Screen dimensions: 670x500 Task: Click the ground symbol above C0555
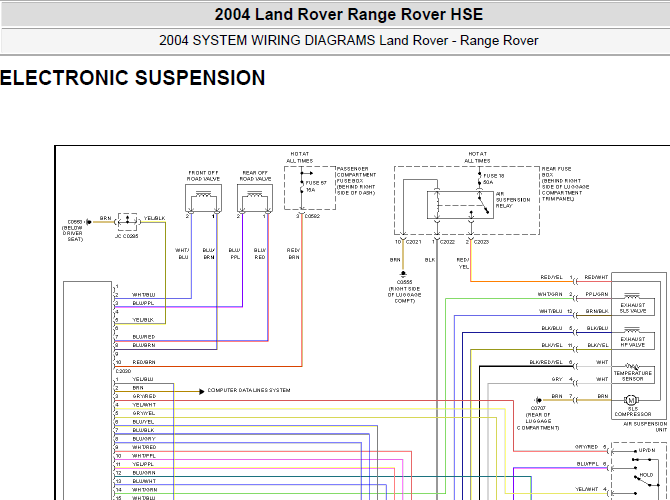click(403, 274)
